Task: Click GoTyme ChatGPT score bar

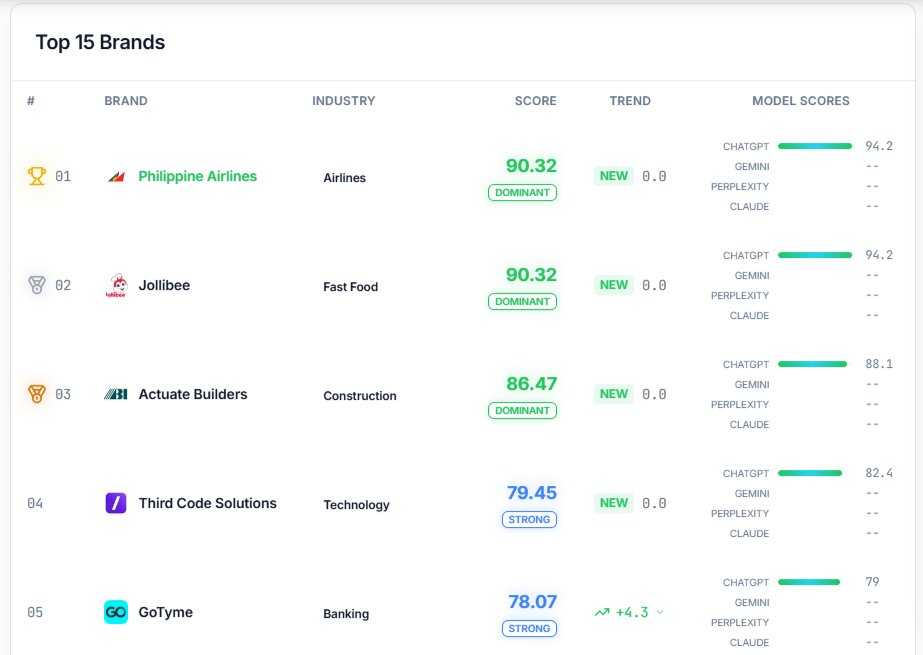Action: pos(809,582)
